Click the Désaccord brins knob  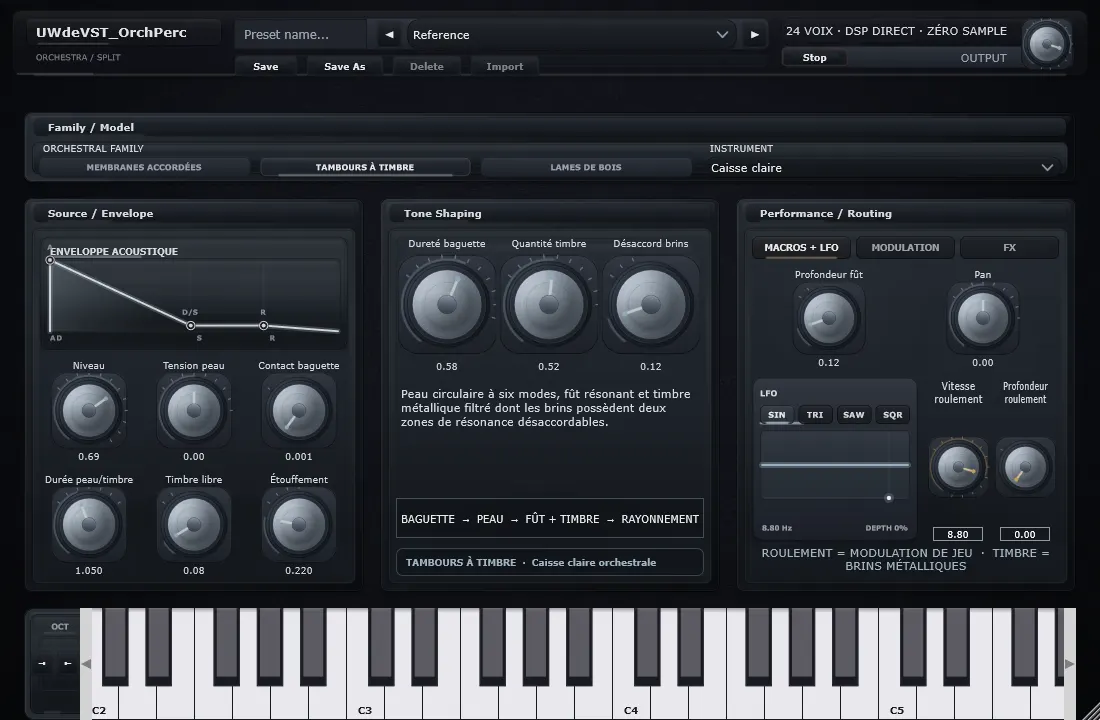click(x=650, y=304)
